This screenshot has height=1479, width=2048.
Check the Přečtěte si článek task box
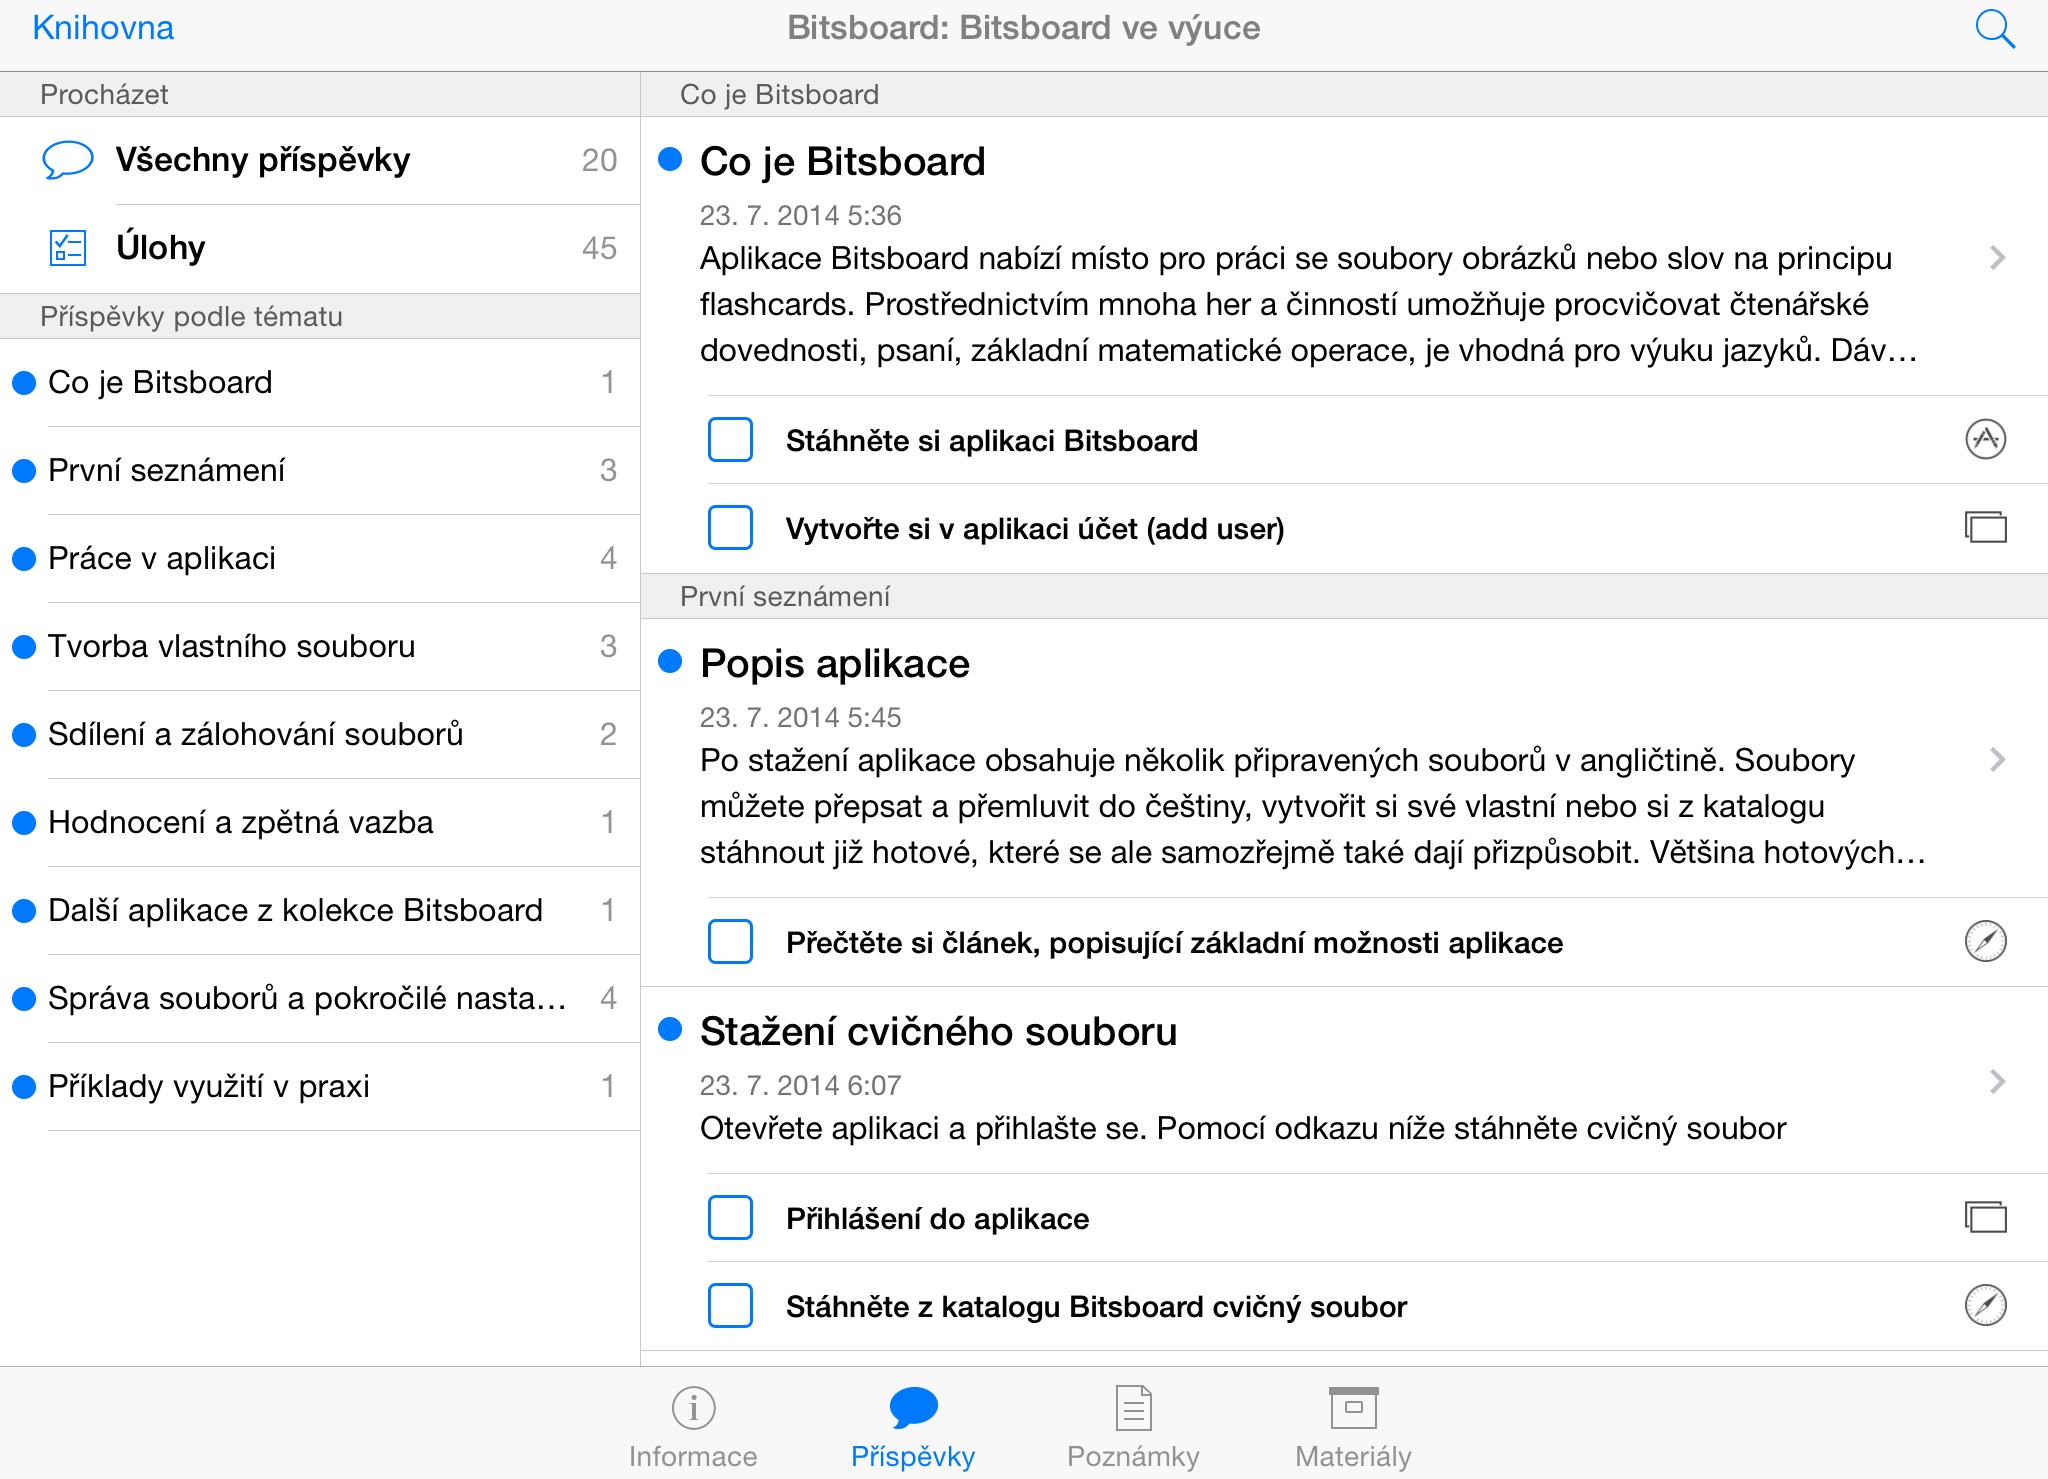[x=730, y=942]
